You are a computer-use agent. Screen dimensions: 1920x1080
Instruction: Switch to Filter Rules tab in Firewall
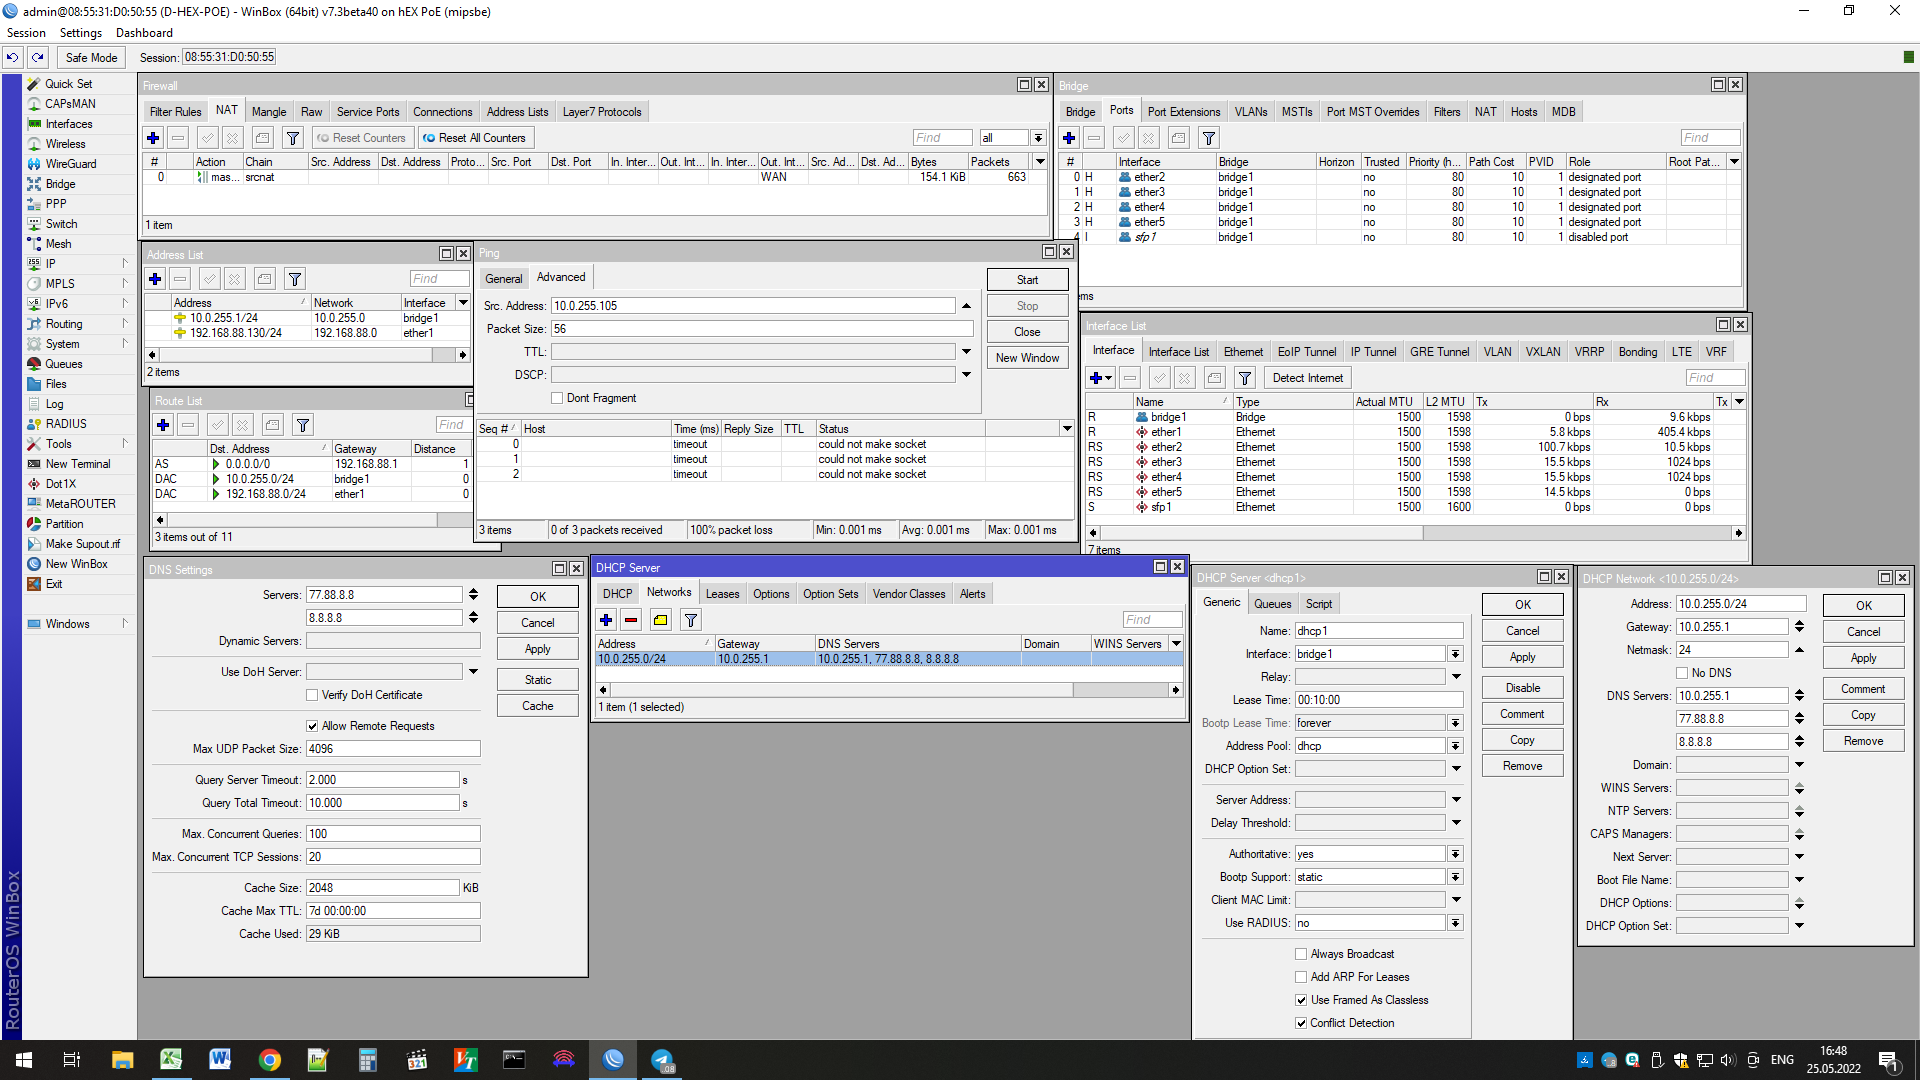175,112
